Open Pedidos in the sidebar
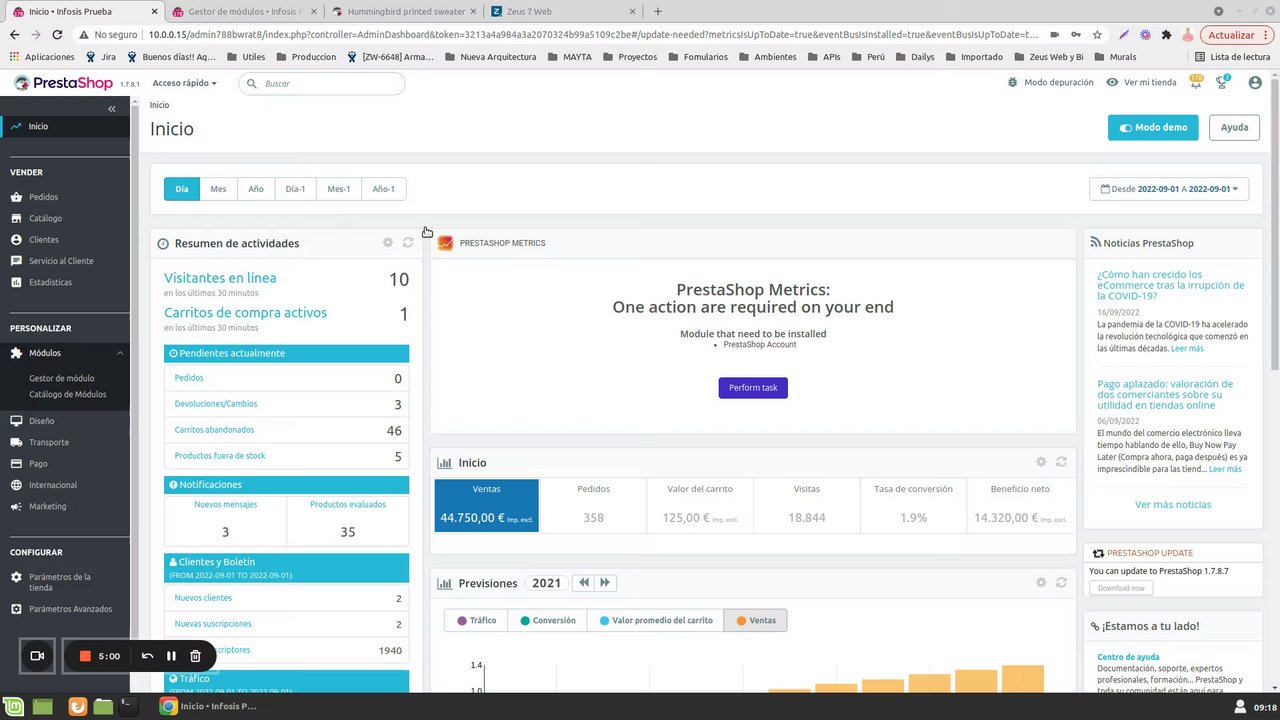Image resolution: width=1280 pixels, height=720 pixels. pos(43,197)
